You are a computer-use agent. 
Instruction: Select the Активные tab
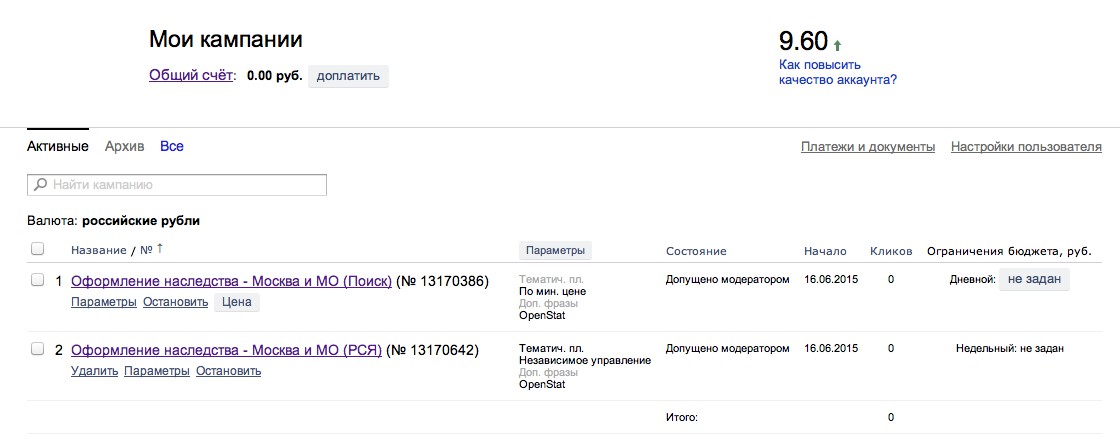click(x=58, y=146)
